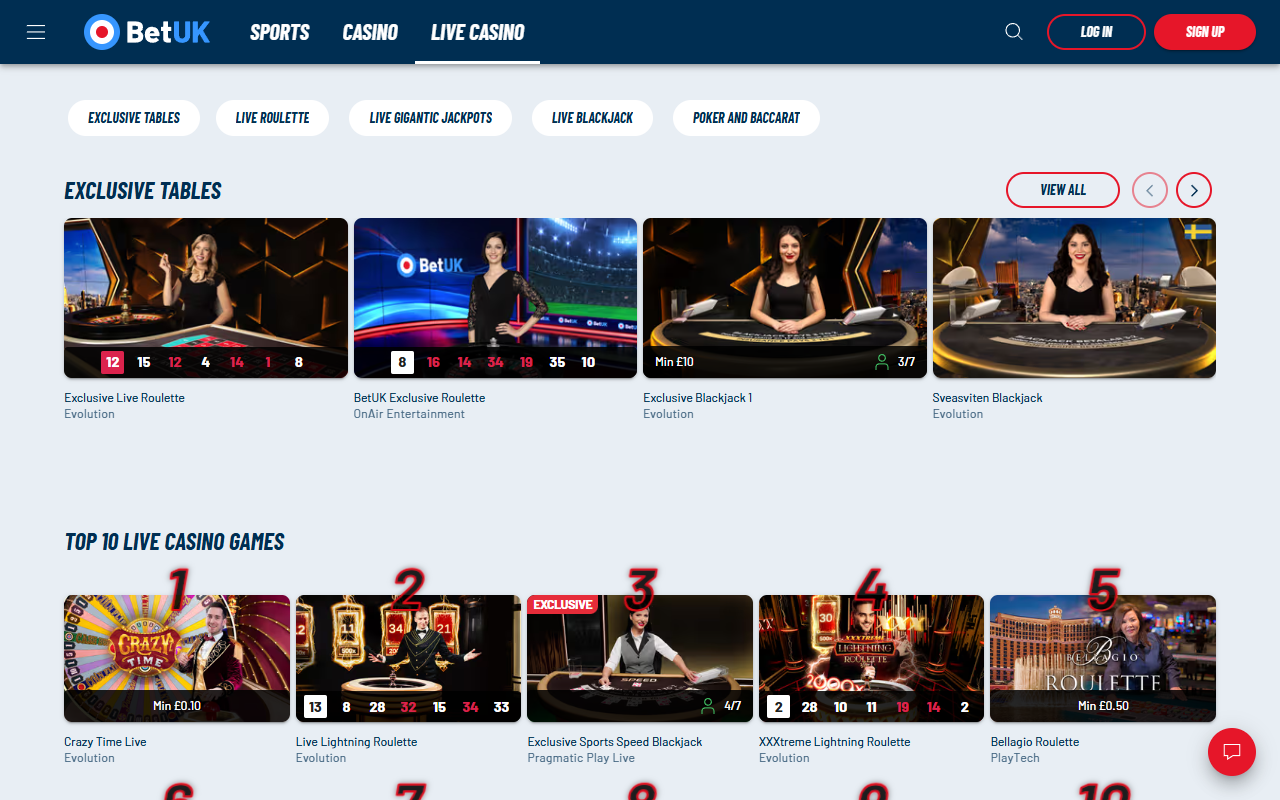Click Swedish flag on Sveasviten Blackjack
1280x800 pixels.
1198,232
